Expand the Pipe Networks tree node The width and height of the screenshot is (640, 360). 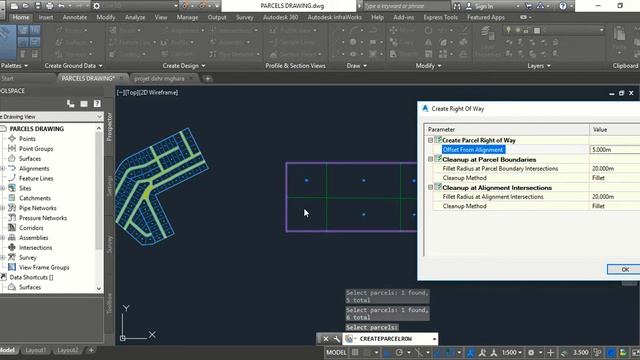(x=3, y=208)
